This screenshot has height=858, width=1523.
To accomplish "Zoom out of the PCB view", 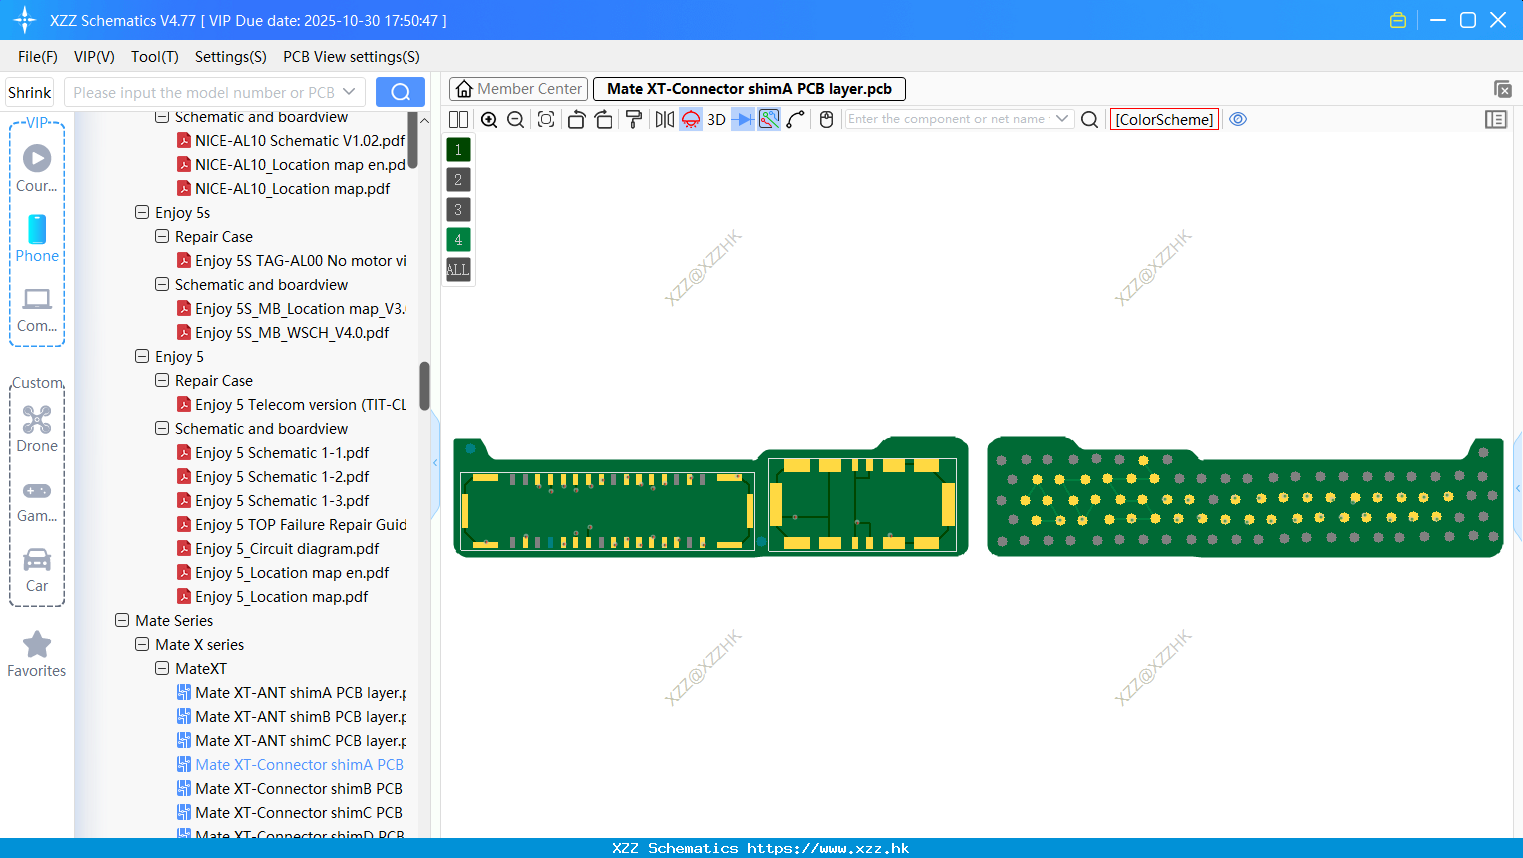I will (516, 120).
